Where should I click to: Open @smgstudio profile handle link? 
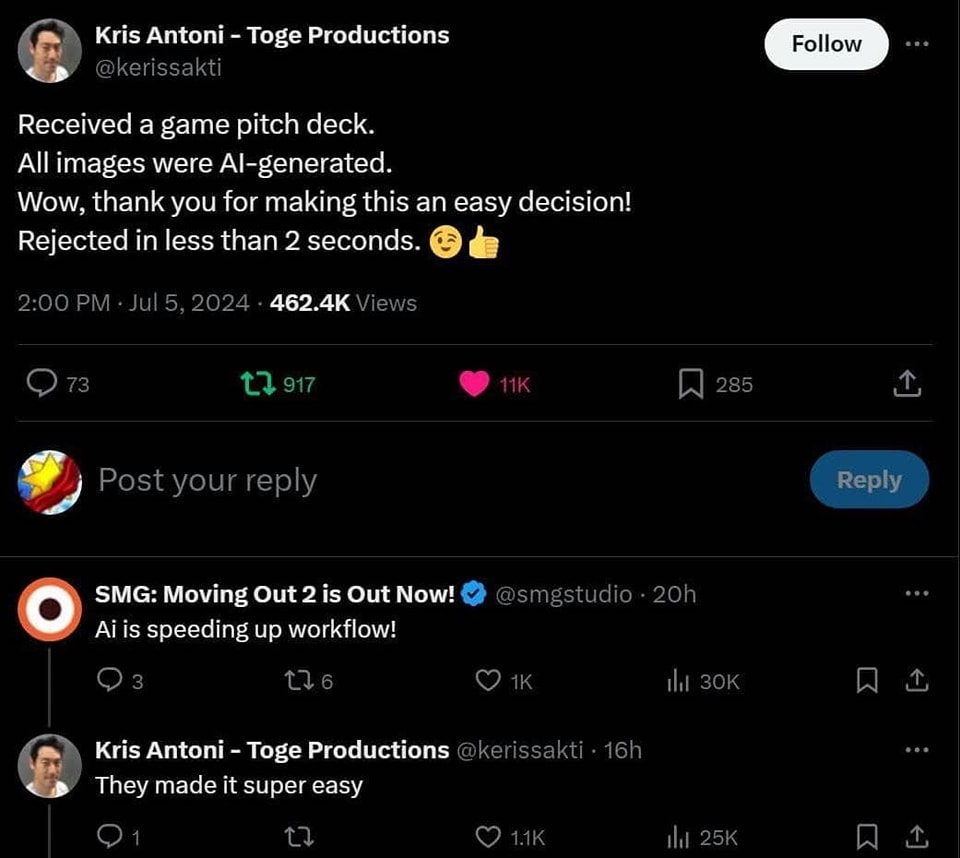tap(563, 594)
